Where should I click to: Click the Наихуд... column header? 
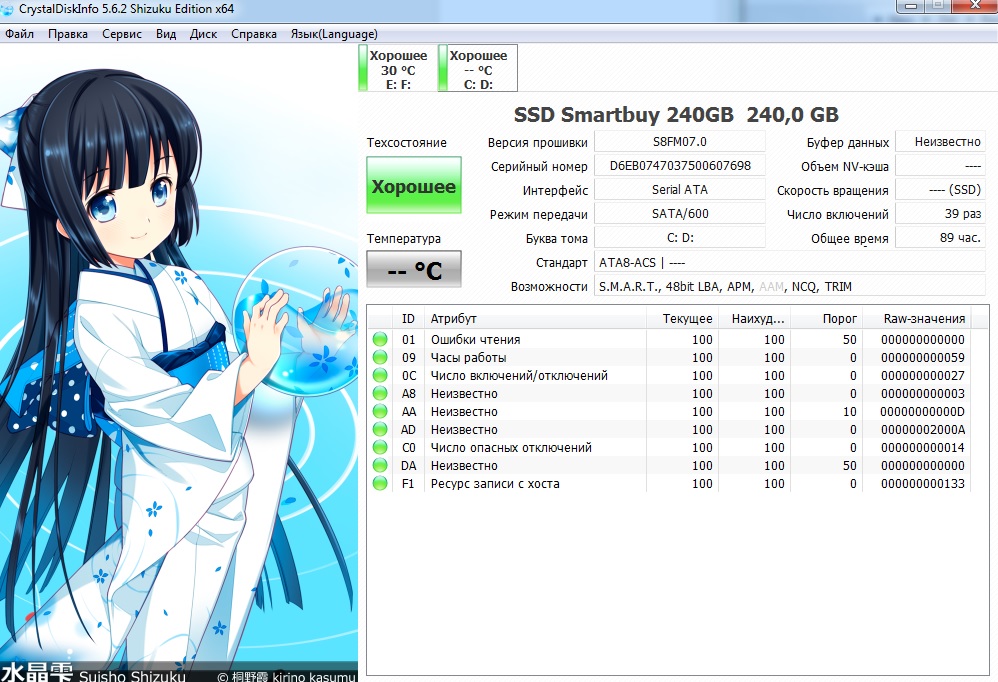tap(754, 318)
